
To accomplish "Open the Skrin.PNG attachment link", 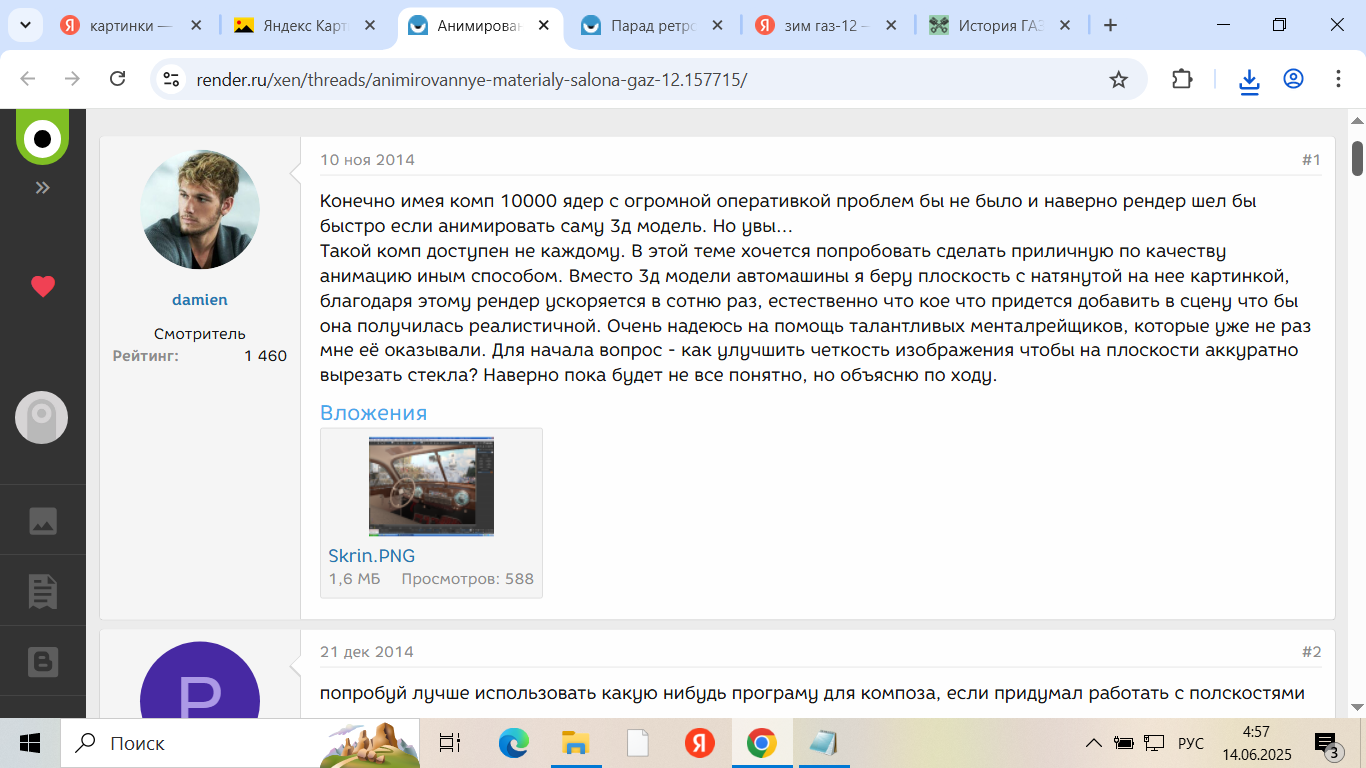I will click(371, 556).
